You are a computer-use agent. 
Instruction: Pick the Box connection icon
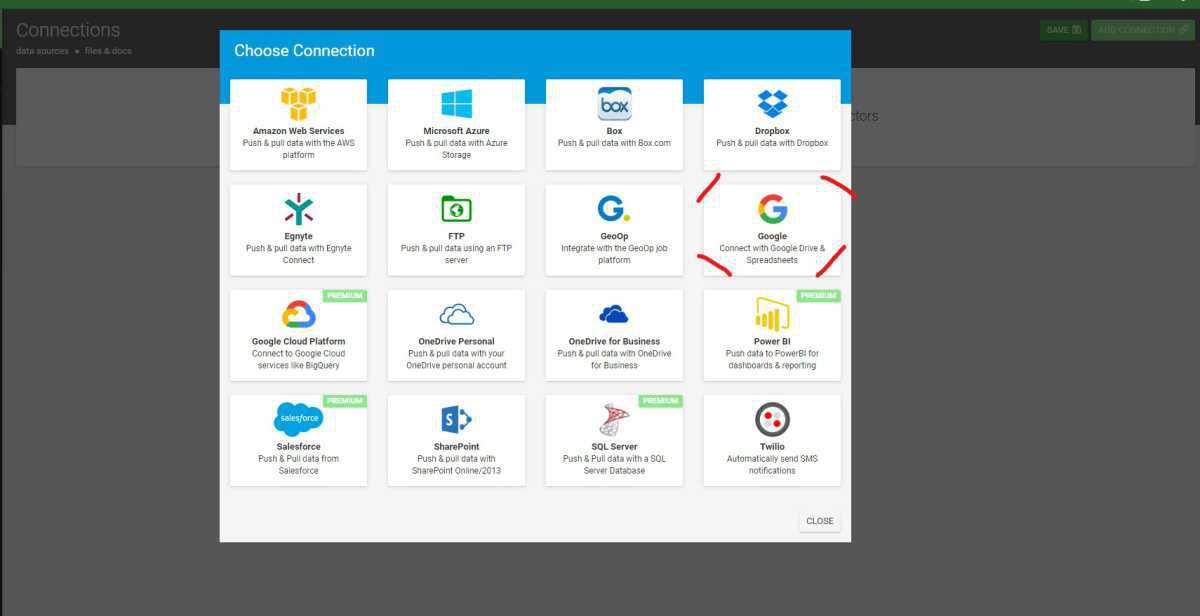(614, 103)
